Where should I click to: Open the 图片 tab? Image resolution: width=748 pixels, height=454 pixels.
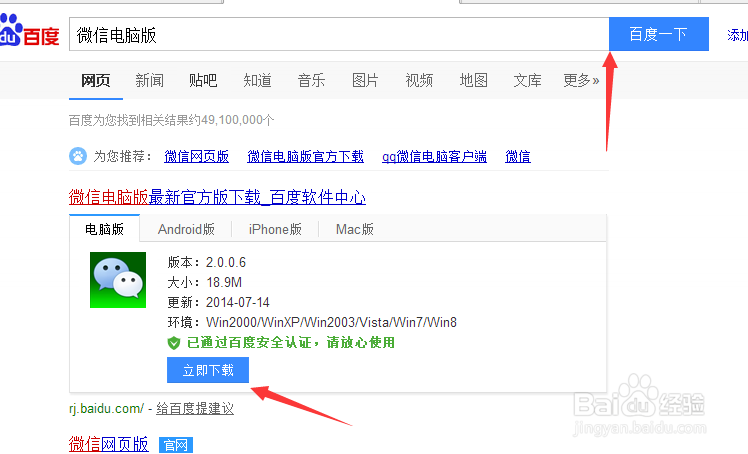tap(365, 80)
